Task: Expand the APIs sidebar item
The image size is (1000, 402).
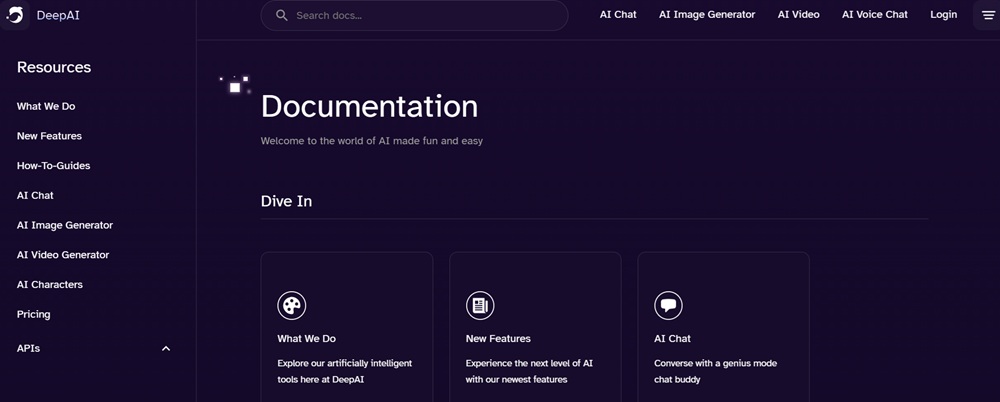Action: (29, 349)
